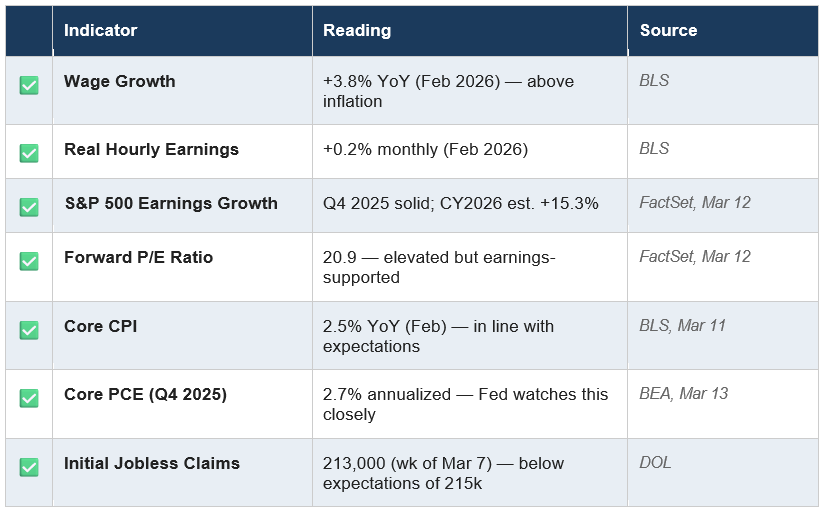
Task: Click the checkmark next to S&P 500 Earnings Growth
Action: [x=29, y=207]
